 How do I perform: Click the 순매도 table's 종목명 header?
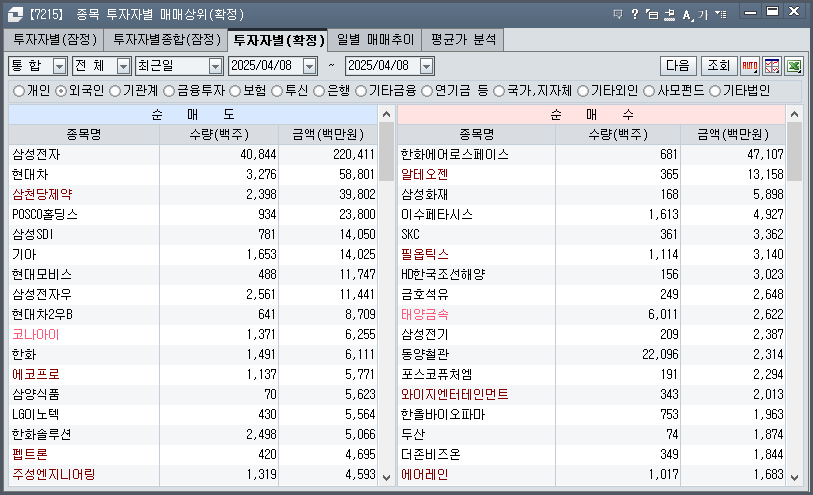click(x=84, y=135)
